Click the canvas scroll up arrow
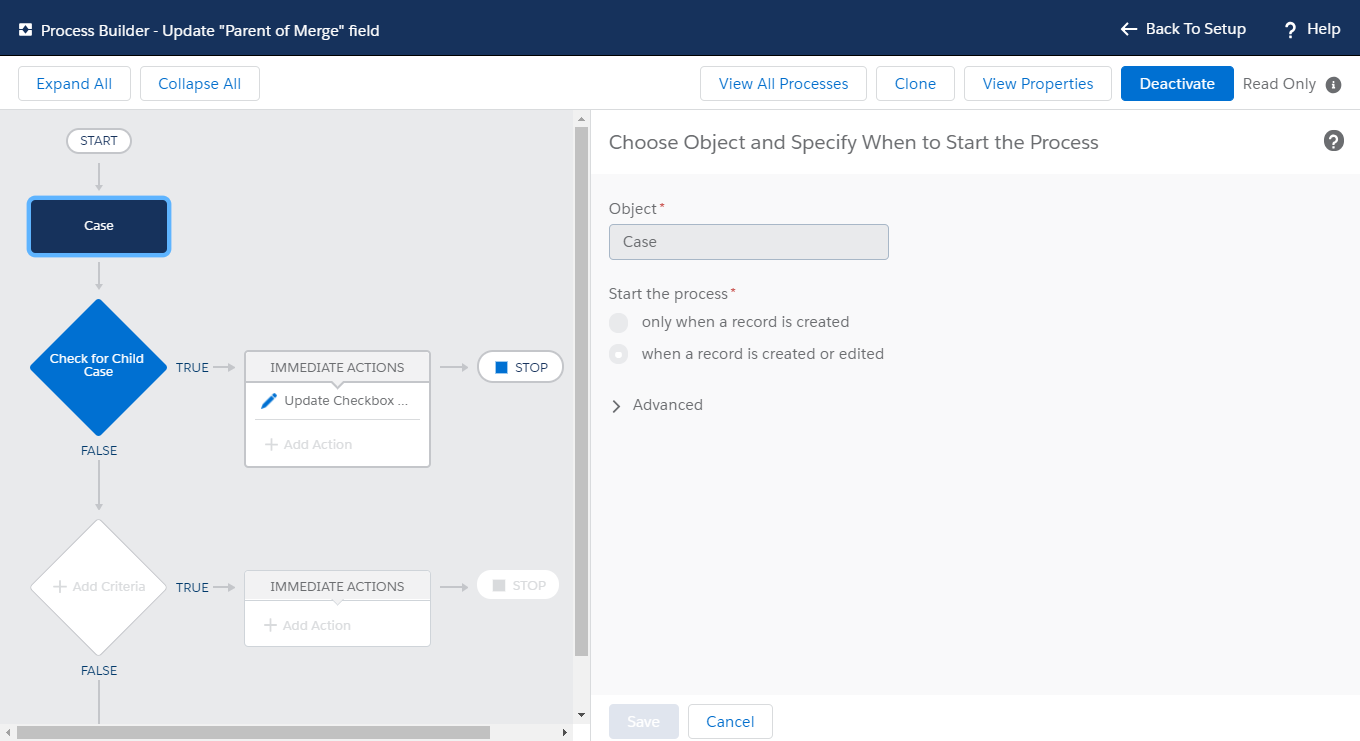This screenshot has width=1360, height=741. pos(582,118)
